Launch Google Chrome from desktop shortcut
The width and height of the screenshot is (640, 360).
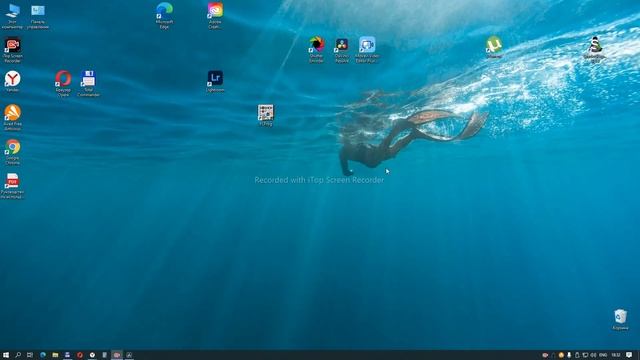click(x=12, y=151)
